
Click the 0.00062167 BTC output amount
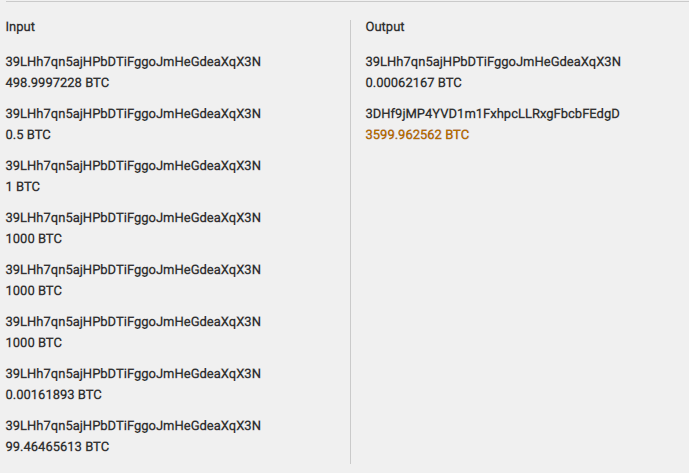coord(413,83)
